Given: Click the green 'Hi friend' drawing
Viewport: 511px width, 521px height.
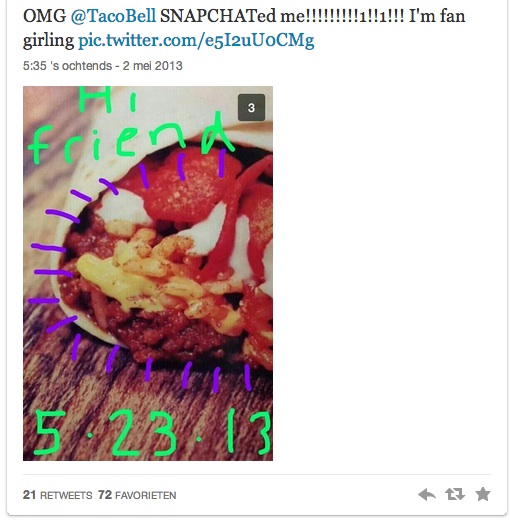Looking at the screenshot, I should [130, 127].
